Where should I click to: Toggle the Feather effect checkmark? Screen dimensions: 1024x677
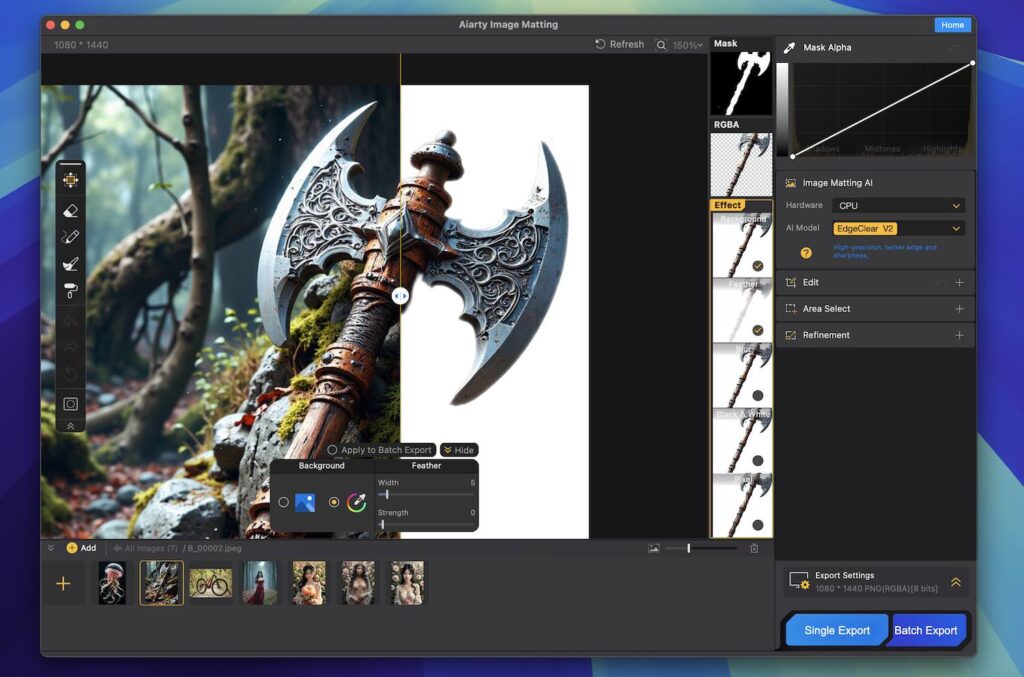[758, 330]
